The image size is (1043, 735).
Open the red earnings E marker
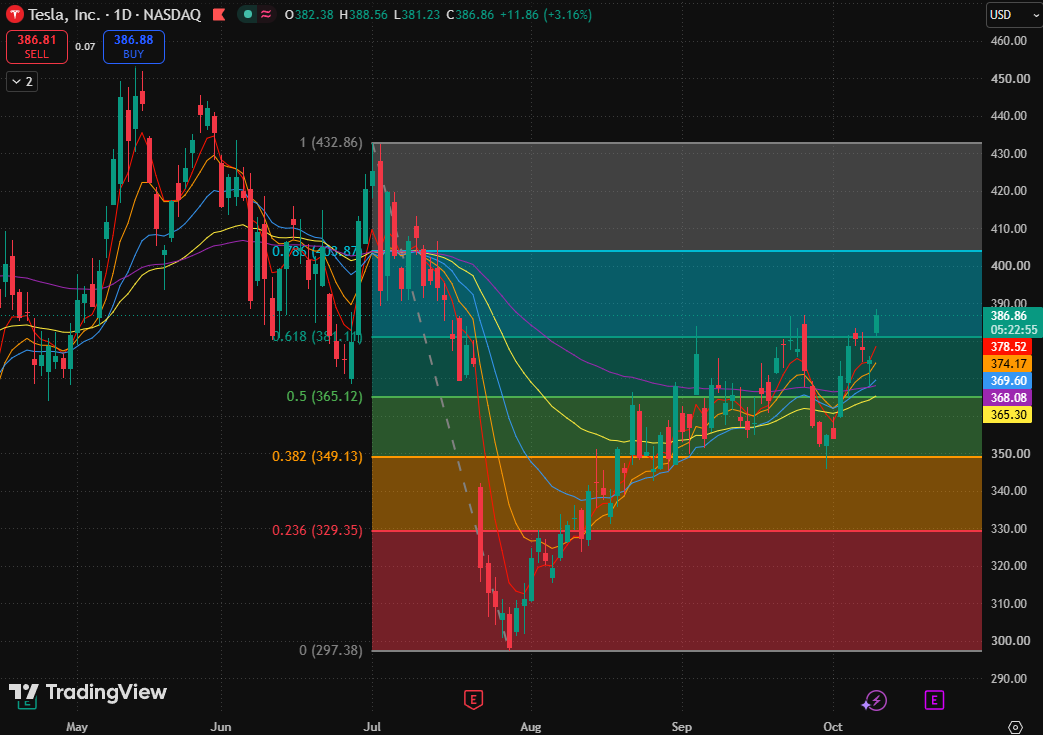pyautogui.click(x=473, y=699)
